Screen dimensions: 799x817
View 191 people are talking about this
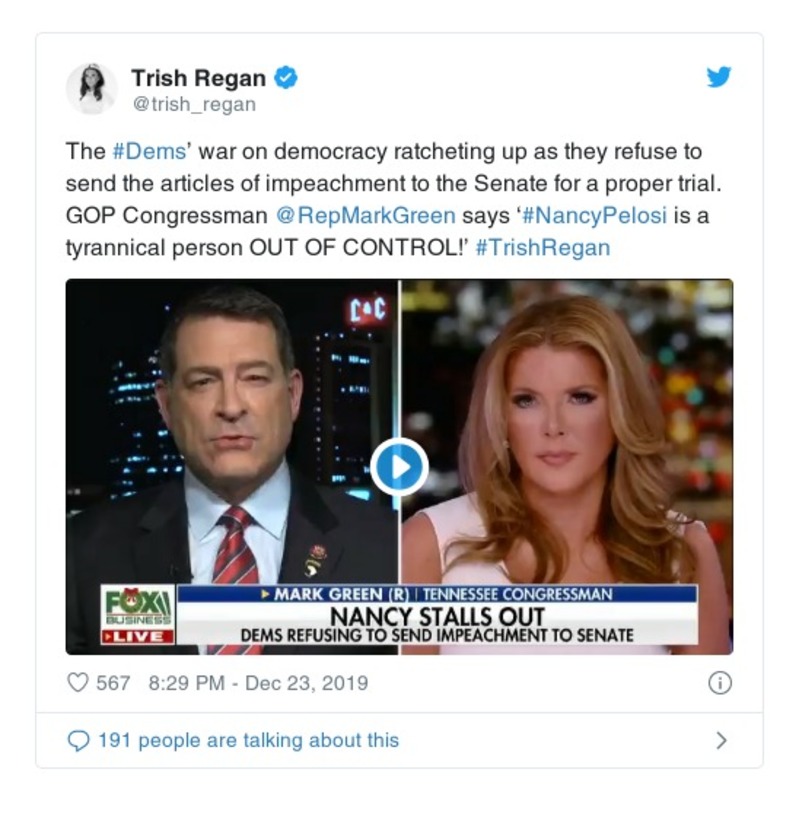pyautogui.click(x=249, y=740)
